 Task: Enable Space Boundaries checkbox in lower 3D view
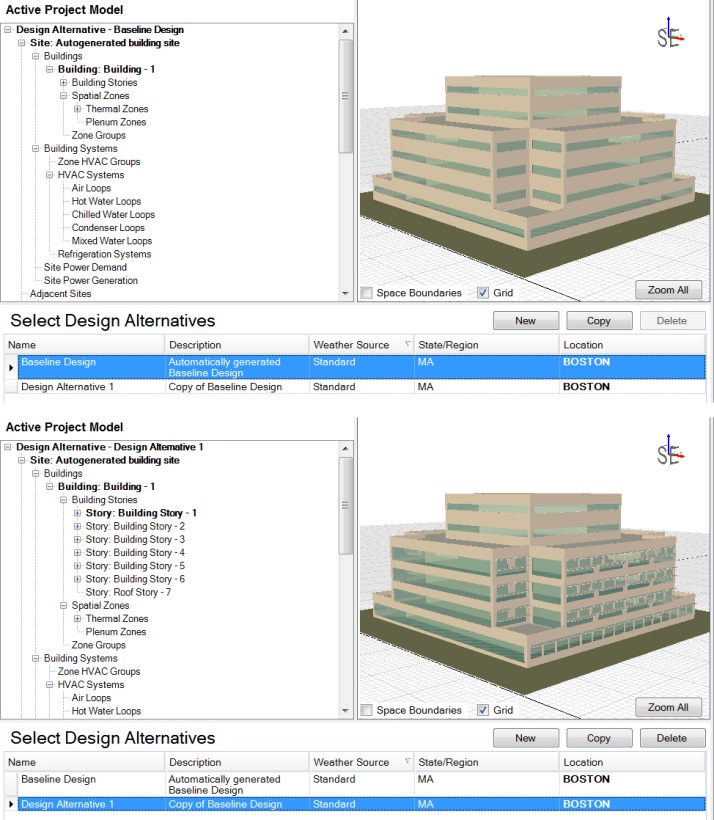(367, 710)
